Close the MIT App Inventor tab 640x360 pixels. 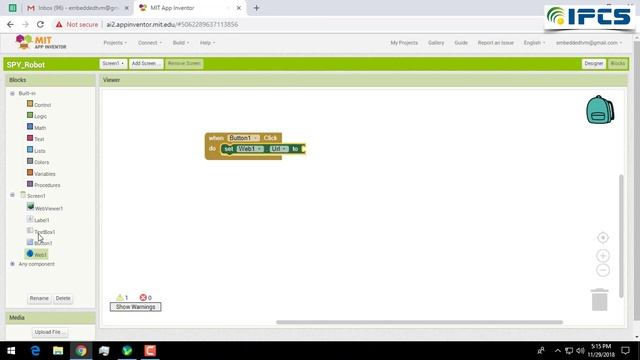(239, 8)
